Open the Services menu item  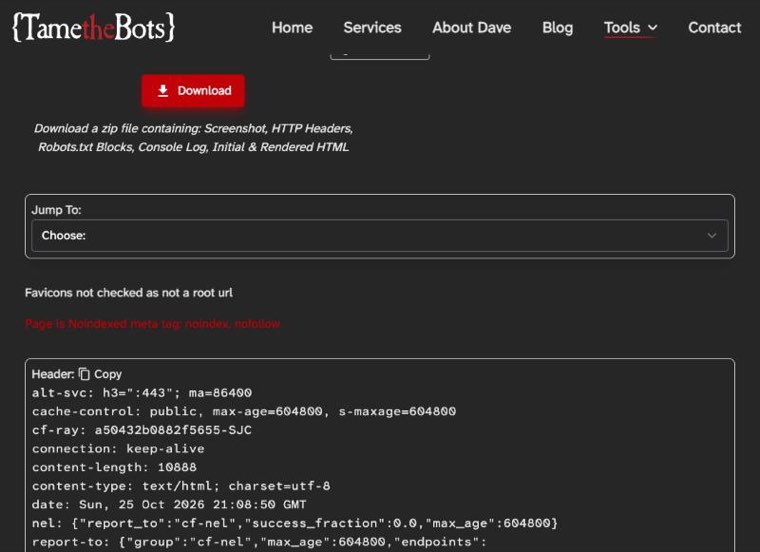point(372,28)
